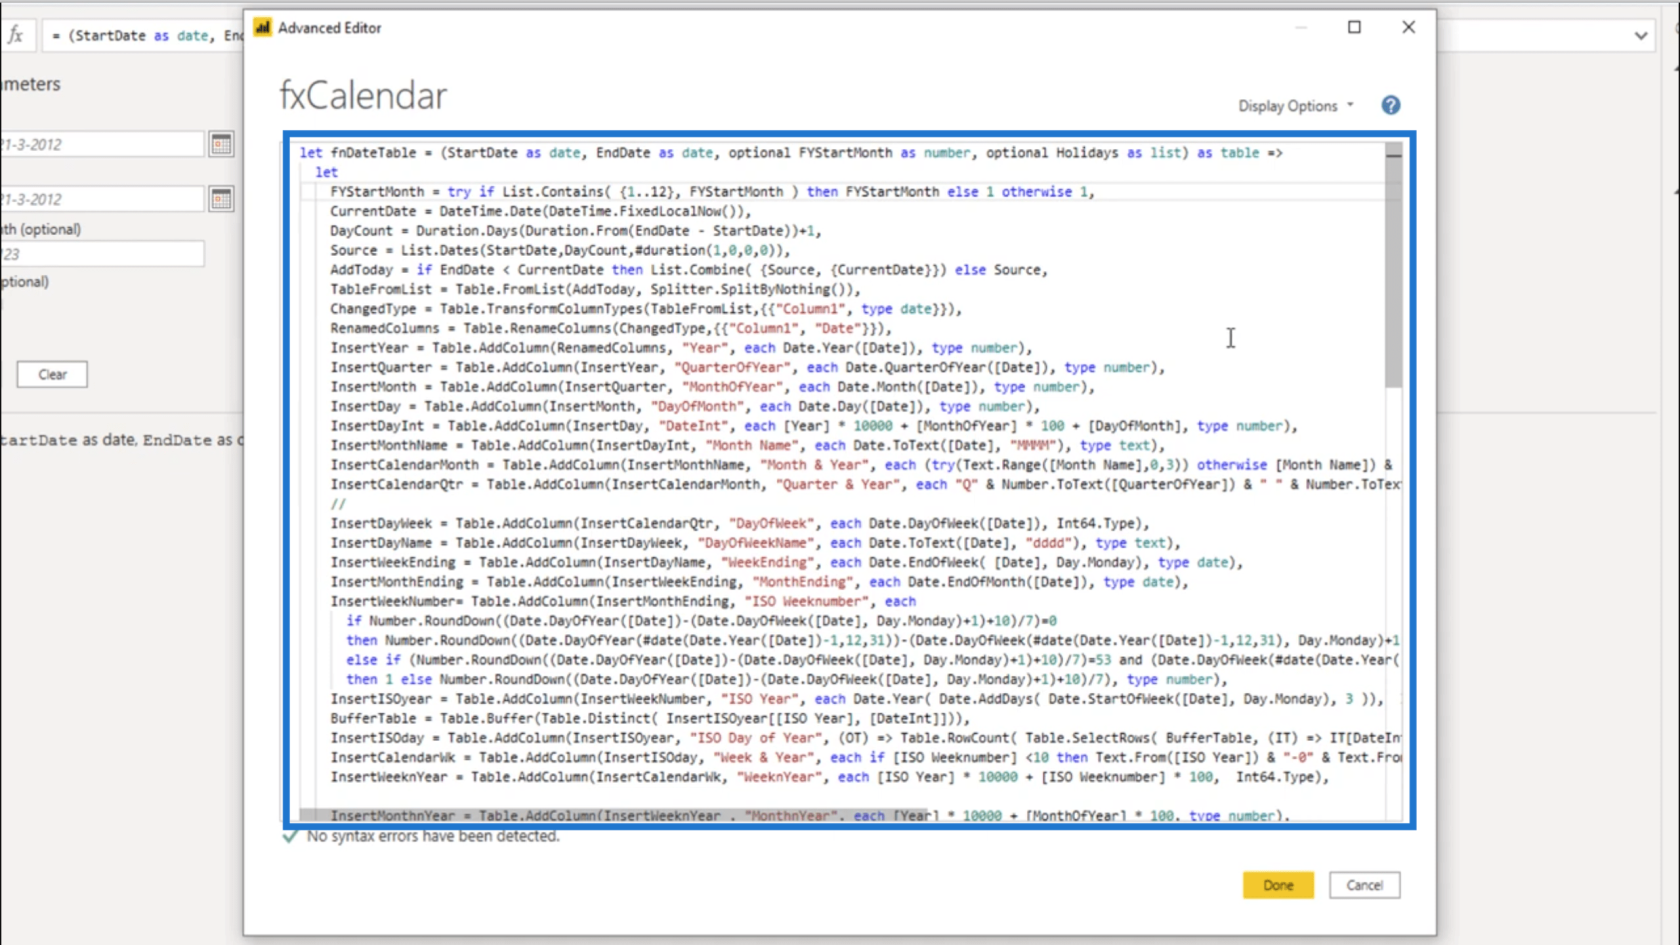Click the Clear button in background window
The height and width of the screenshot is (945, 1680).
coord(52,374)
